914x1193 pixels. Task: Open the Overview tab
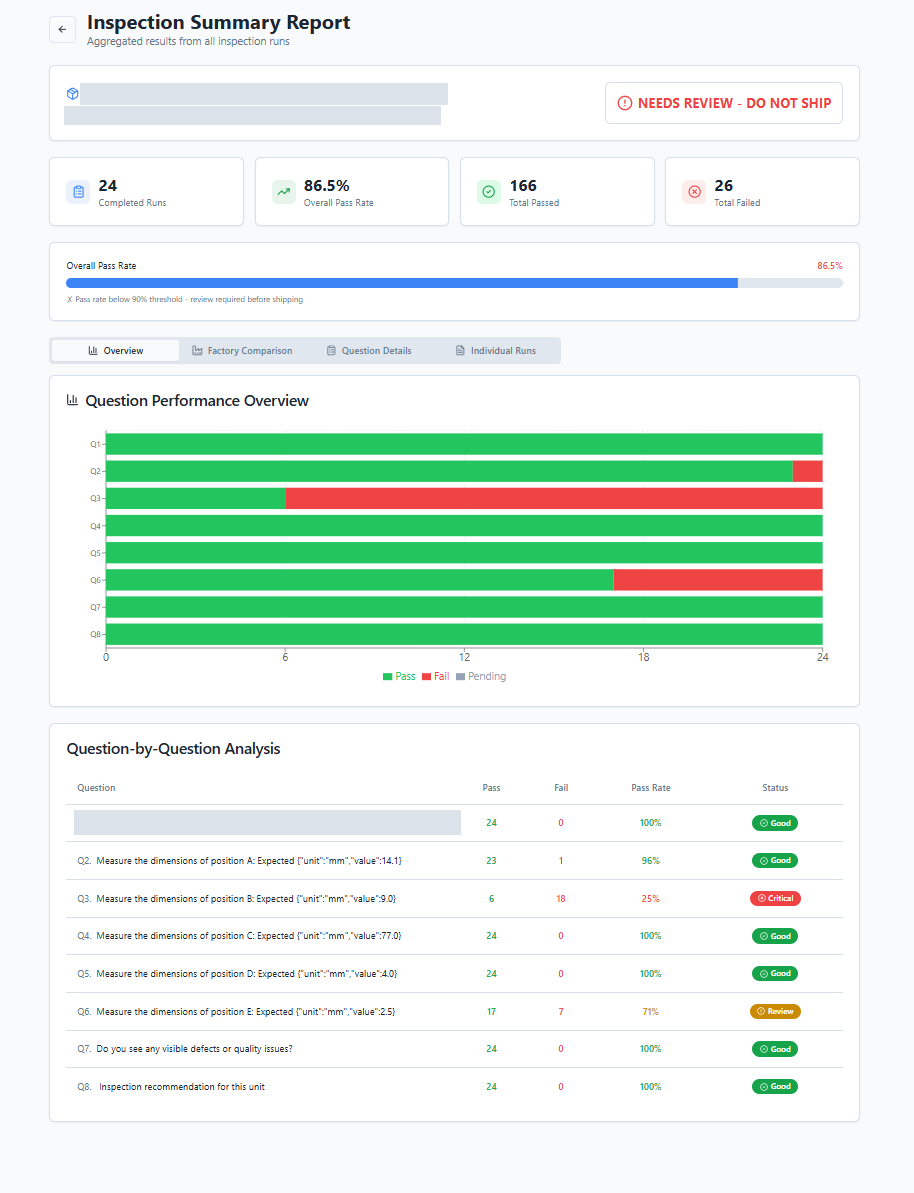[116, 351]
